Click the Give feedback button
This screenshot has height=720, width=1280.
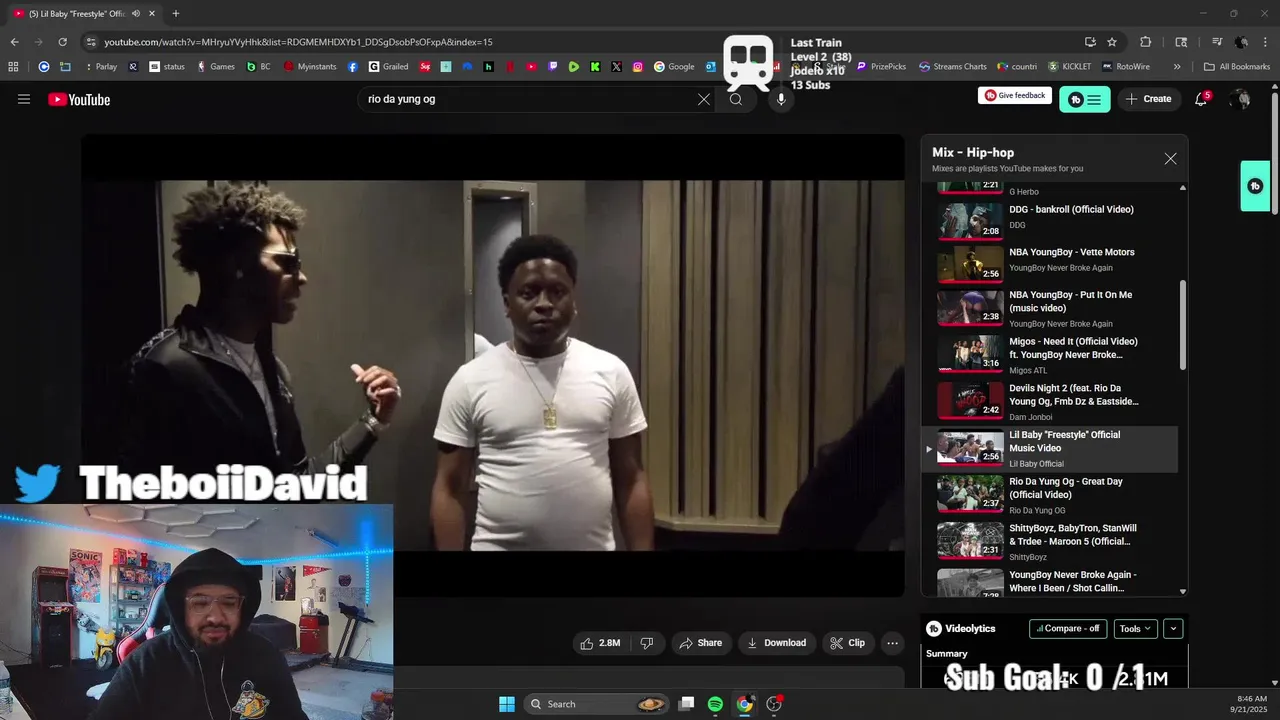(x=1015, y=95)
